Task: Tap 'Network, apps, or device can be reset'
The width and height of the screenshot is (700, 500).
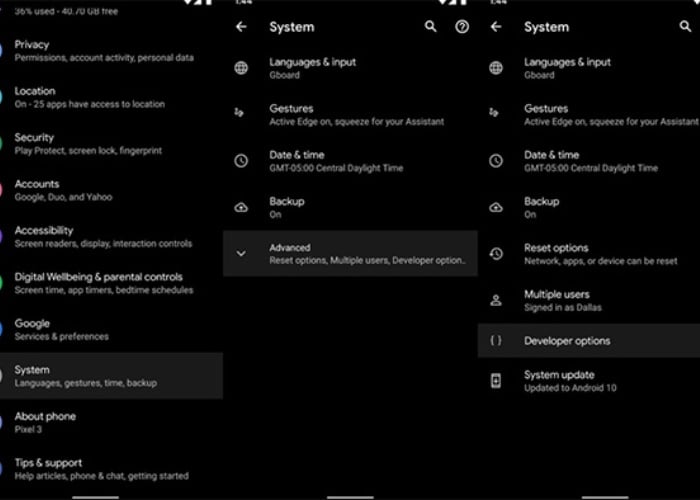Action: pyautogui.click(x=600, y=261)
